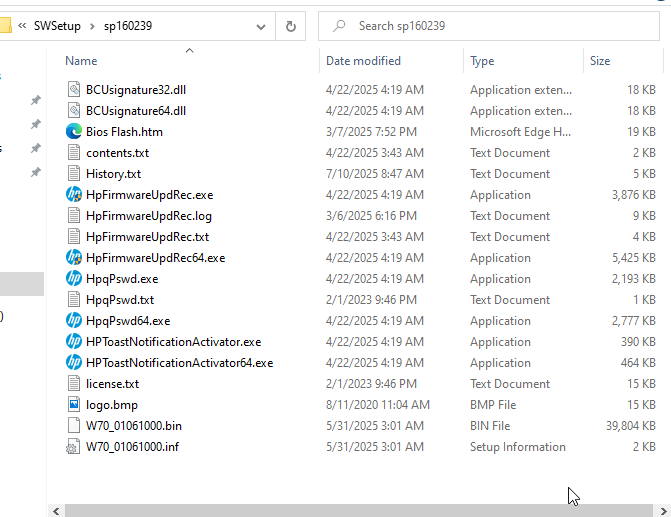Open the address bar history dropdown

click(x=261, y=27)
